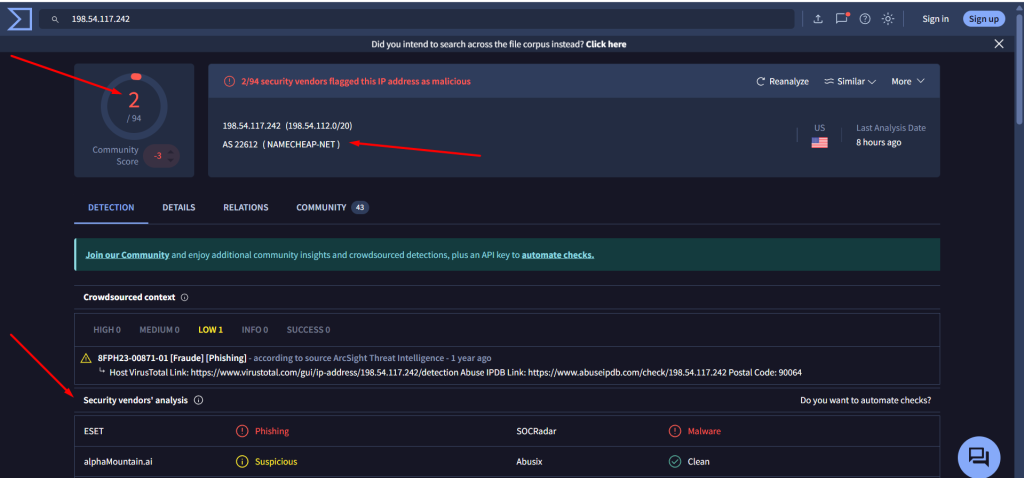1024x478 pixels.
Task: Click the search input with 198.54.117.242
Action: click(417, 19)
